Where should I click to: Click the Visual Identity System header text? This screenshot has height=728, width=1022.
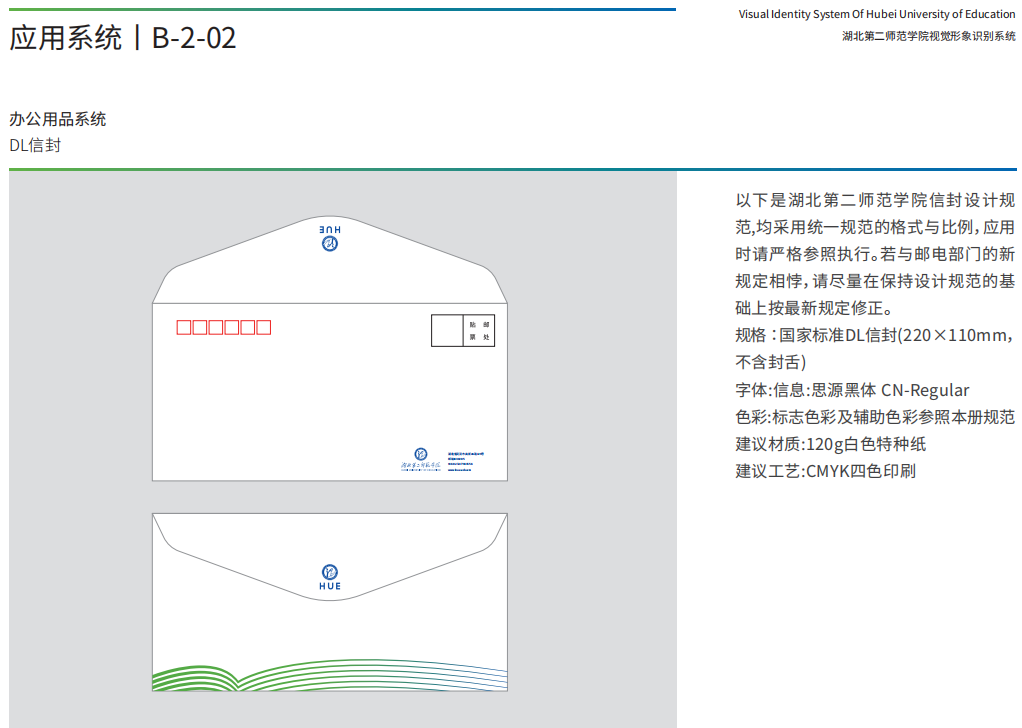click(x=876, y=14)
